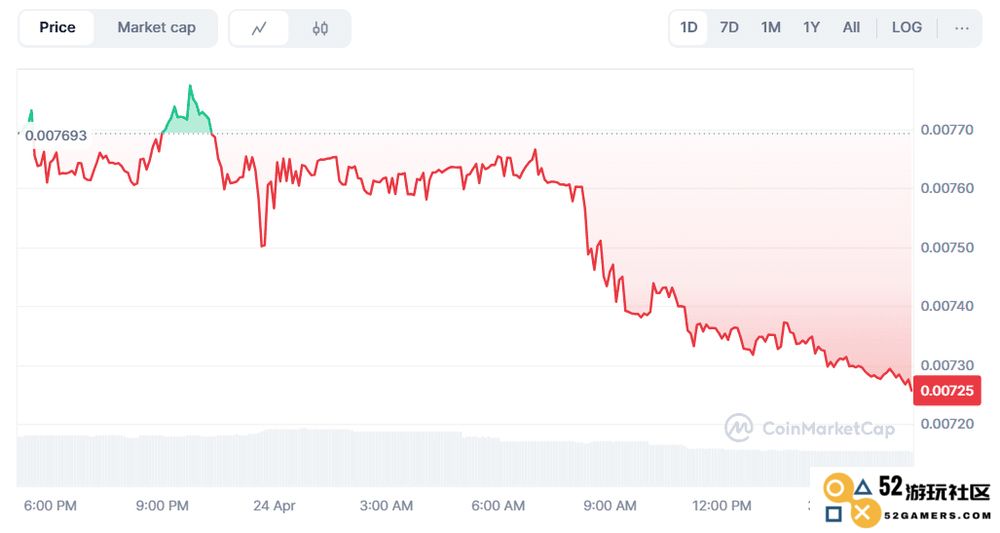Open the three-dots more options menu
1000x533 pixels.
point(962,28)
